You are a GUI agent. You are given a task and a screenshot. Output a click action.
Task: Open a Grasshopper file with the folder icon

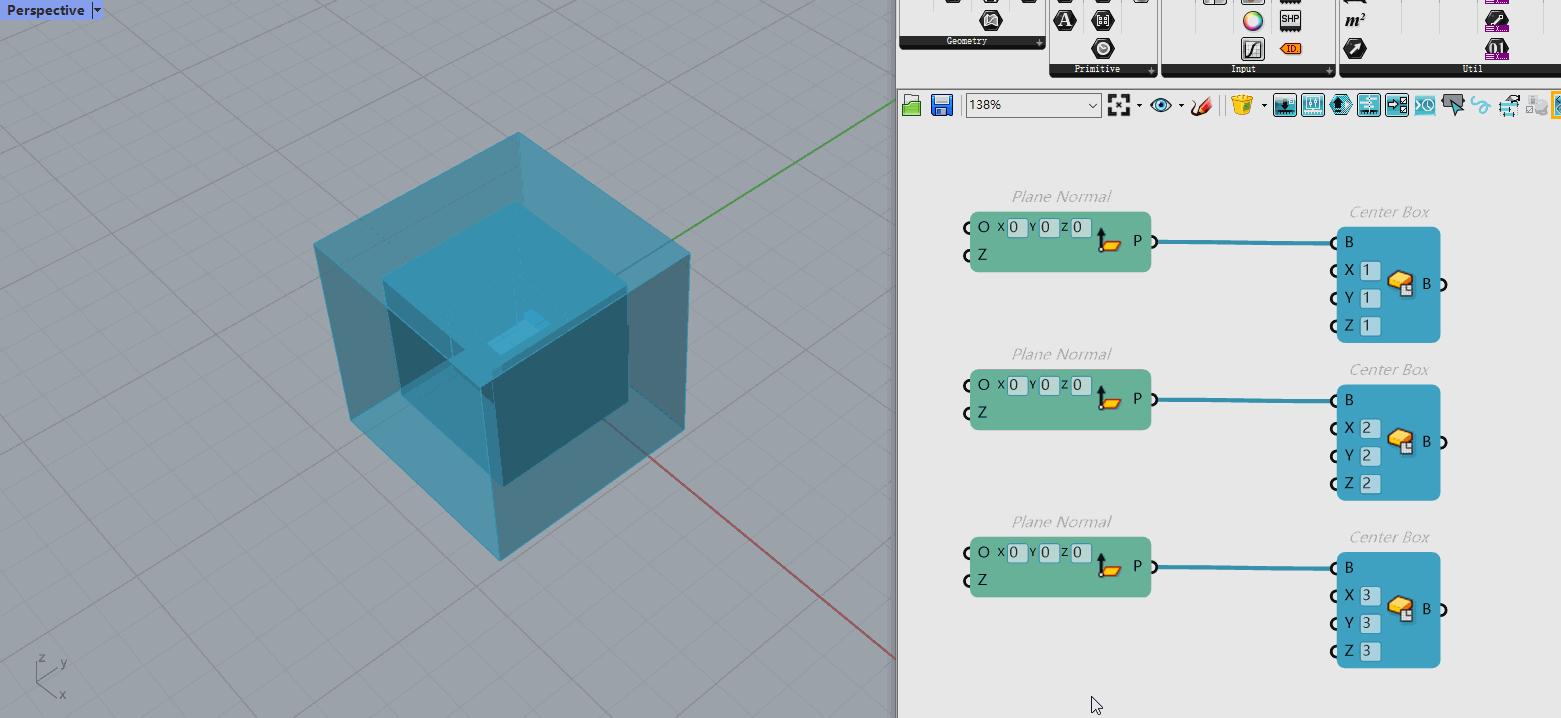coord(911,105)
